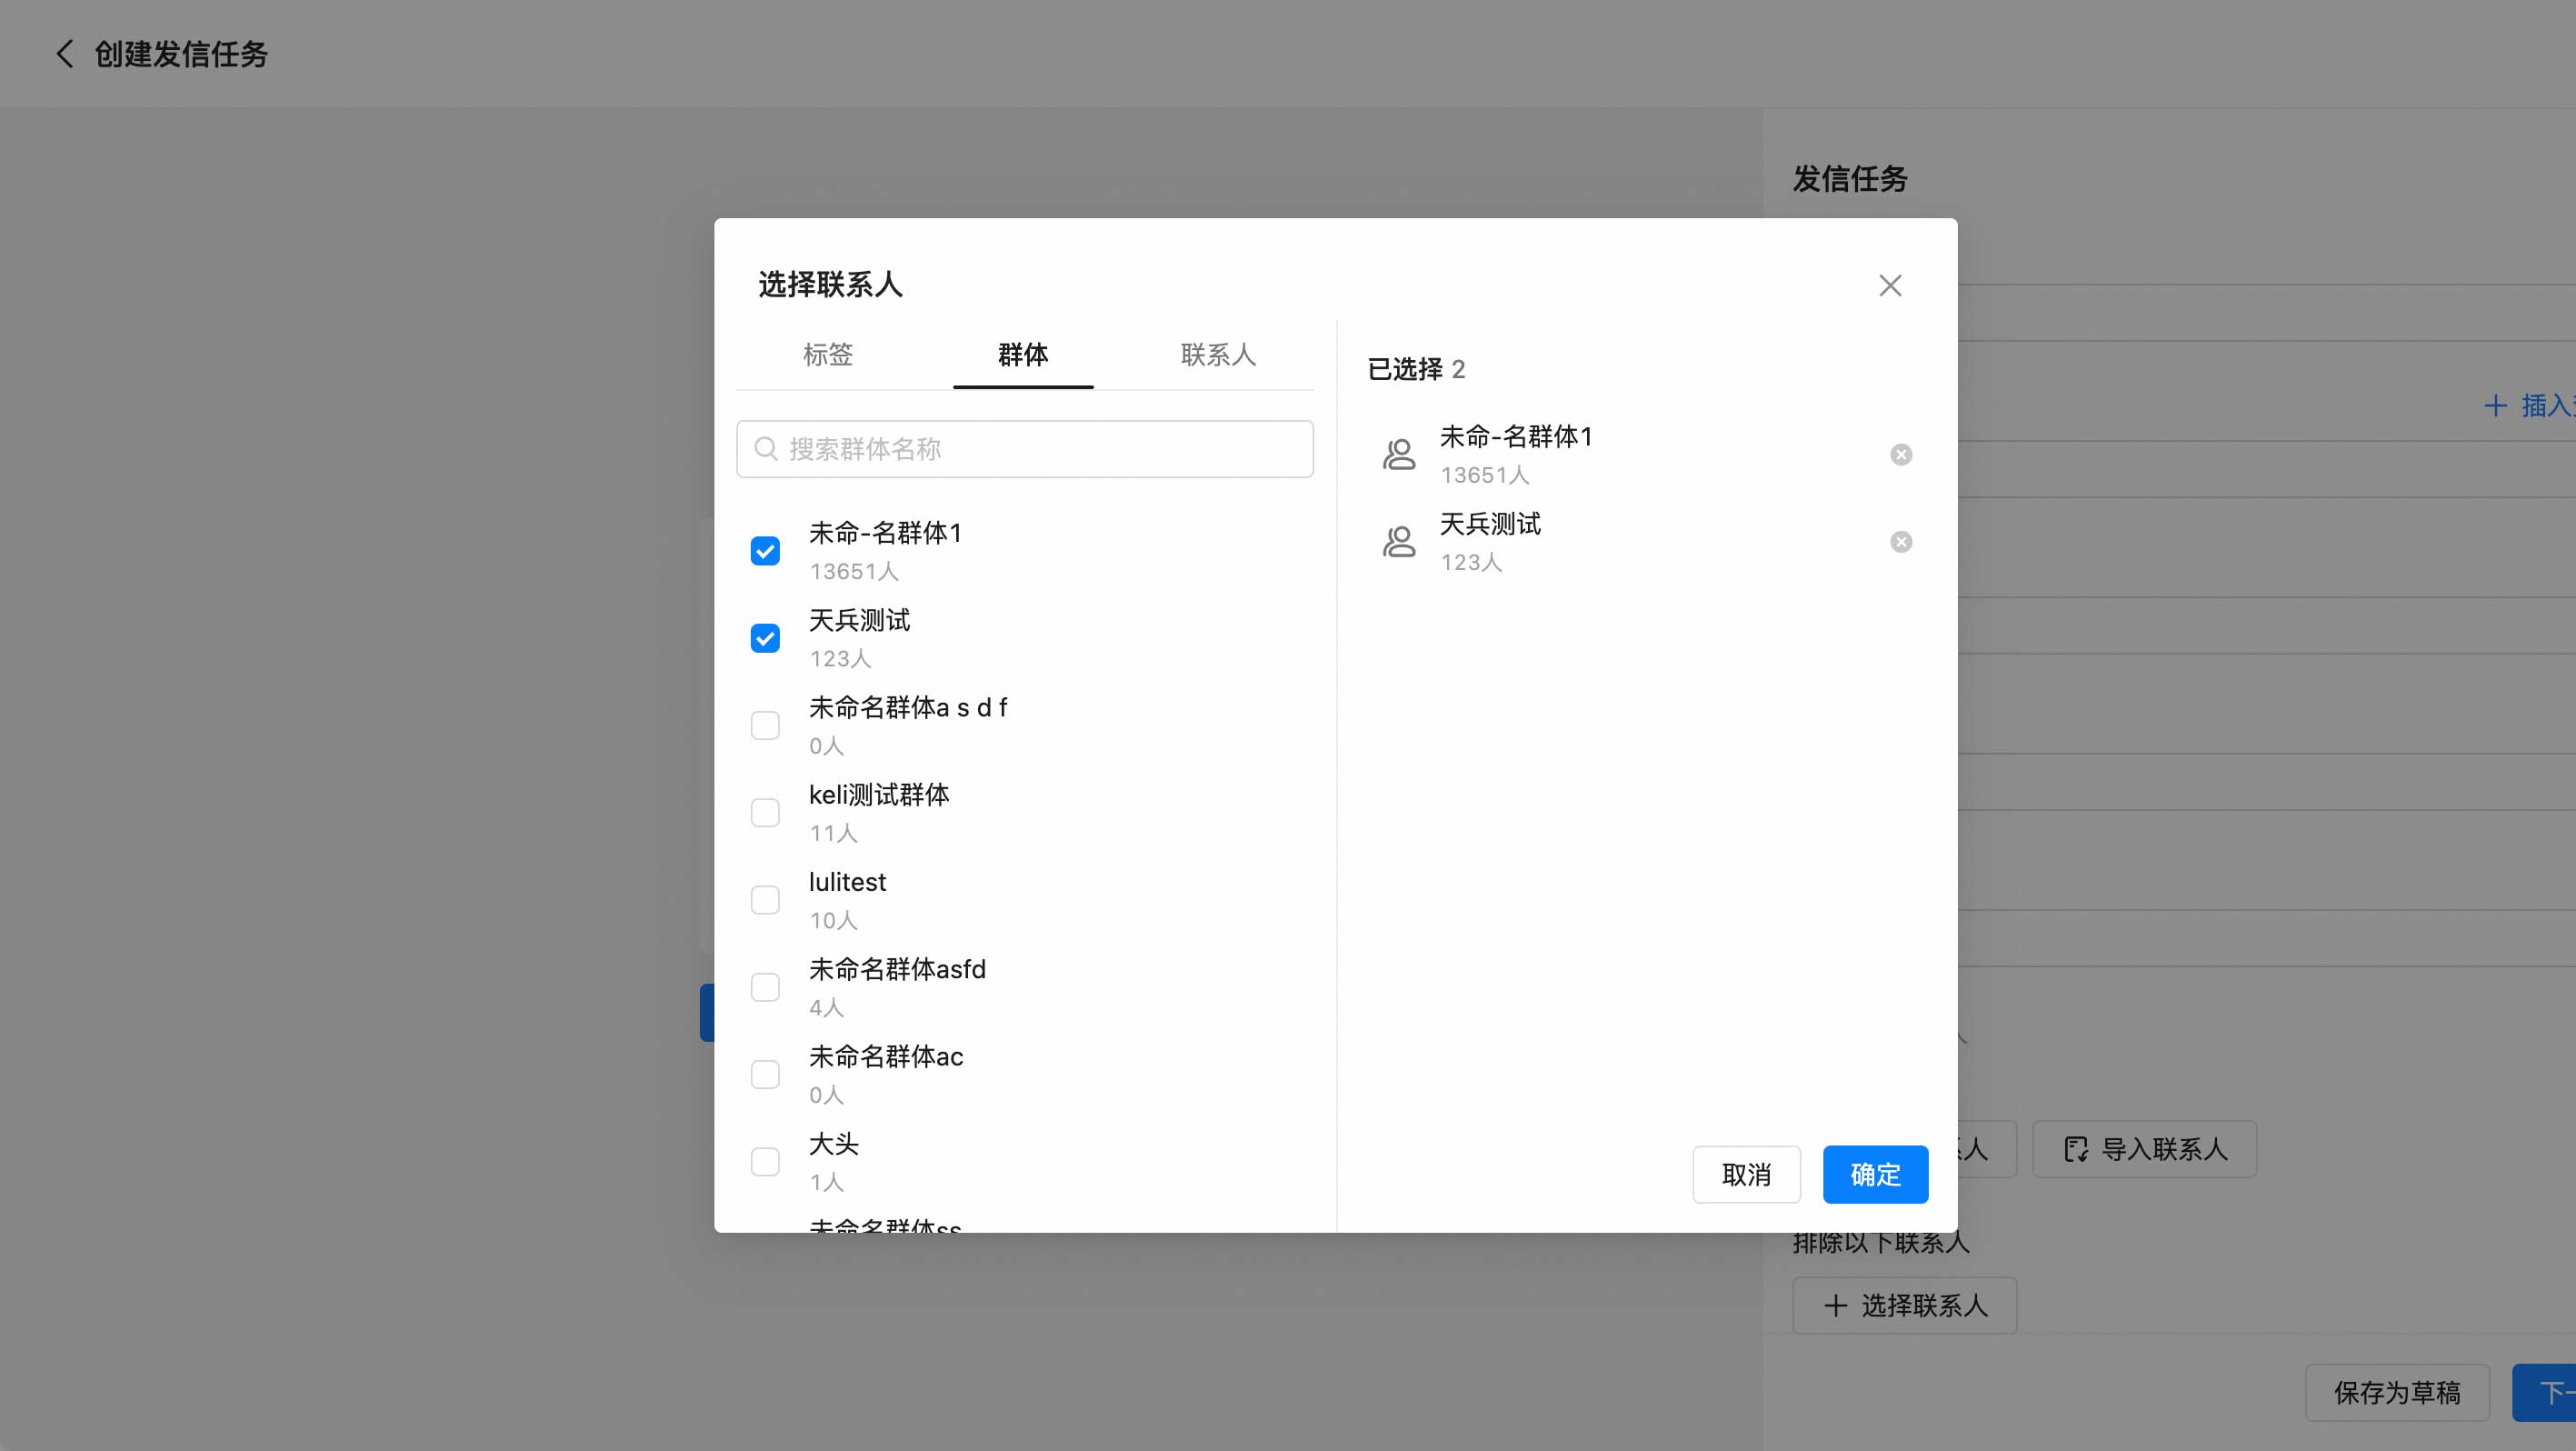Remove 天兵测试 from the selected list
This screenshot has height=1451, width=2576.
coord(1900,542)
